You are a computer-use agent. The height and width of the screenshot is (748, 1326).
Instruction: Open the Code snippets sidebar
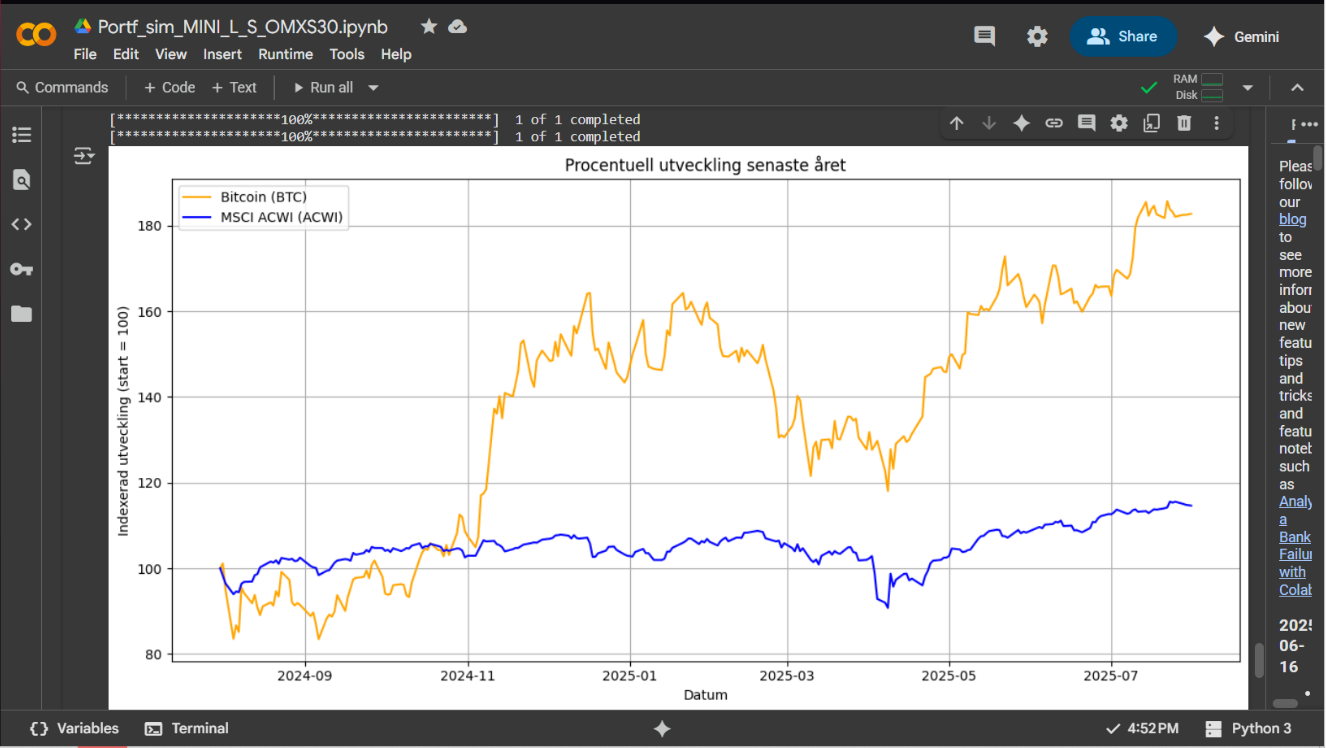click(x=21, y=224)
